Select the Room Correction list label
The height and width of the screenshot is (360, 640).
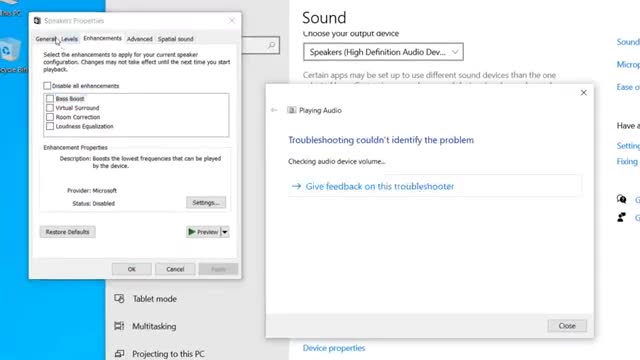coord(78,117)
